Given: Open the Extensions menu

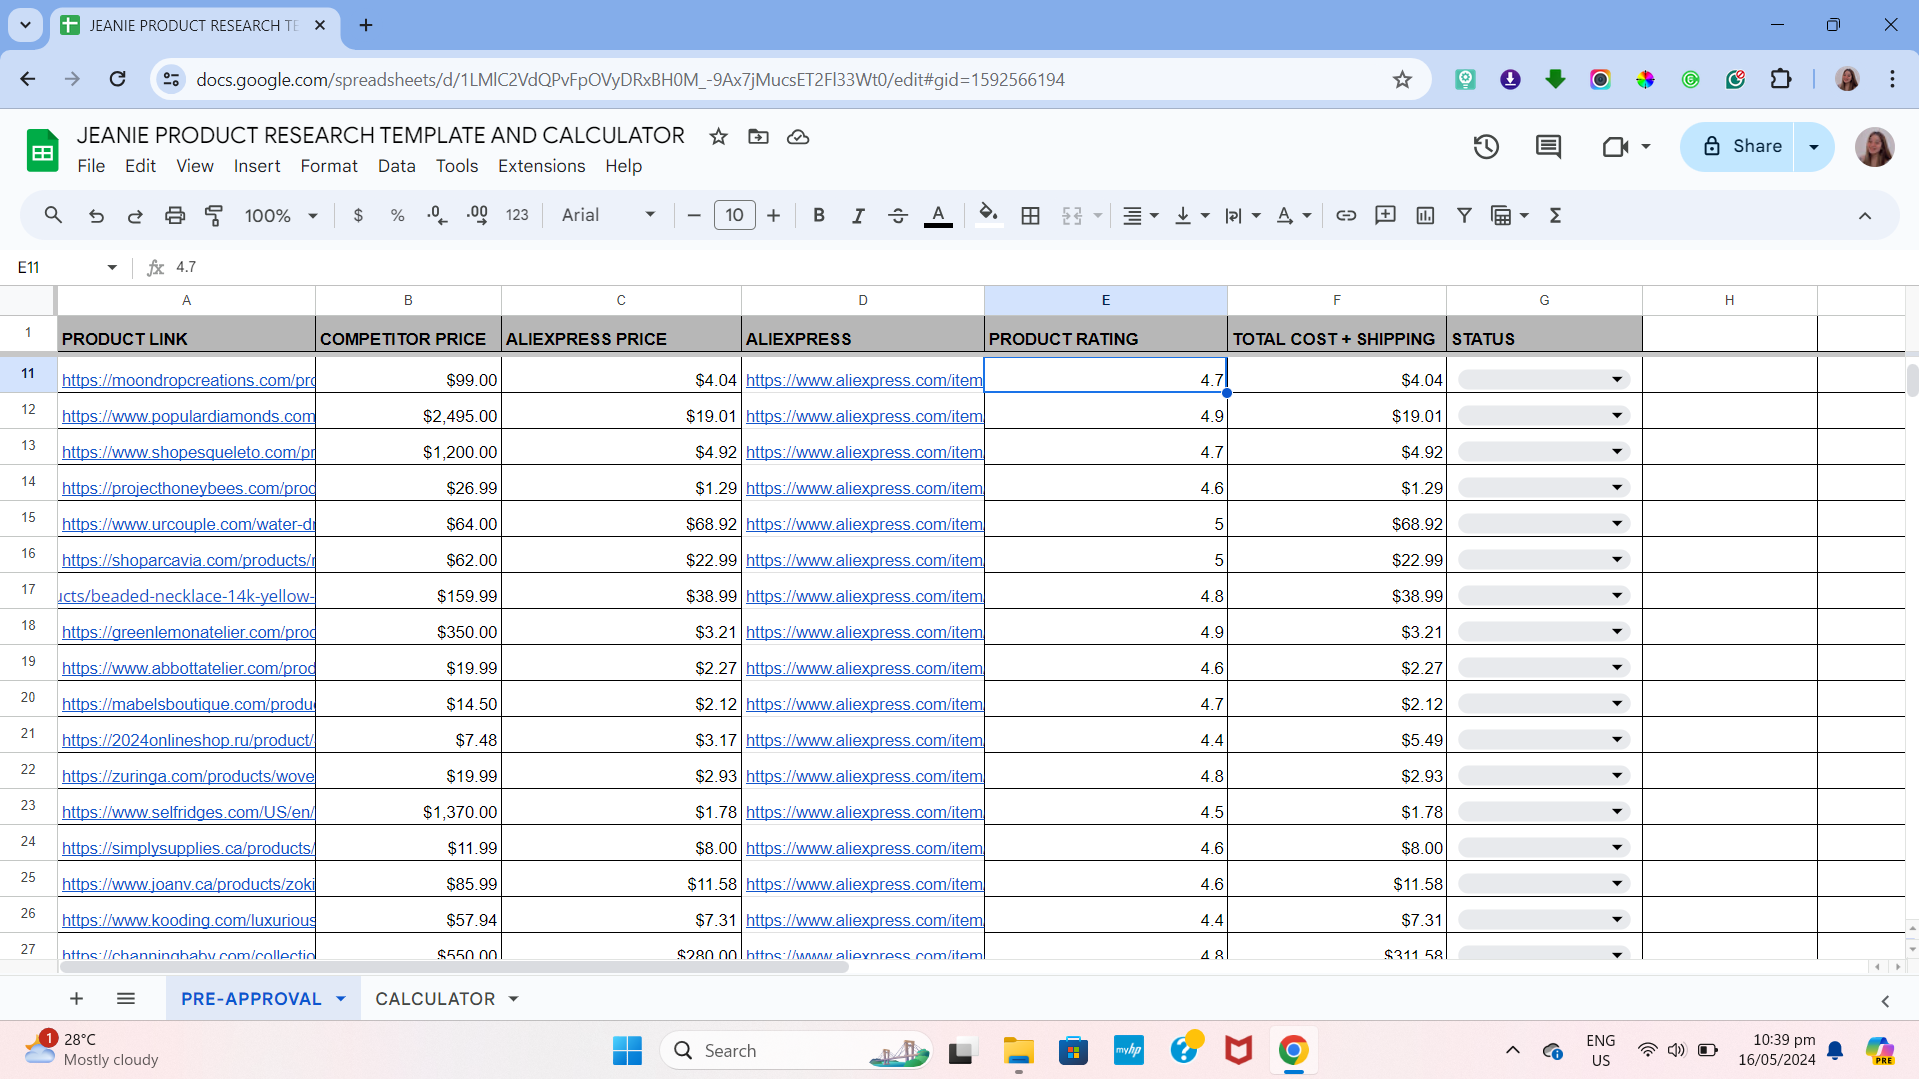Looking at the screenshot, I should click(x=541, y=166).
